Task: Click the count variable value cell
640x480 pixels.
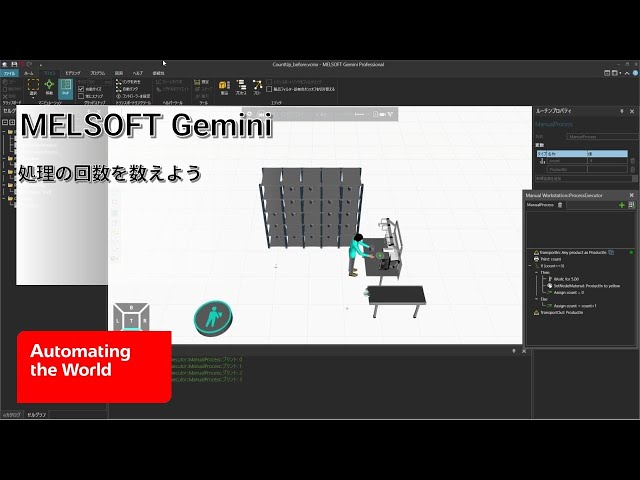Action: pos(607,161)
